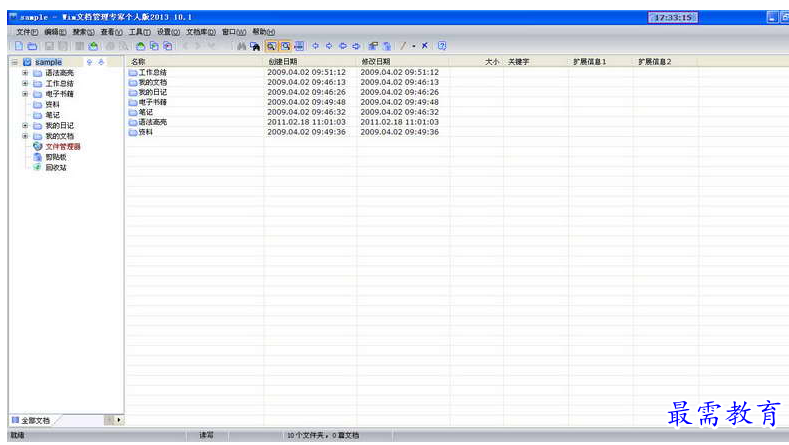Expand the 我的日记 tree node
789x445 pixels.
pos(25,125)
